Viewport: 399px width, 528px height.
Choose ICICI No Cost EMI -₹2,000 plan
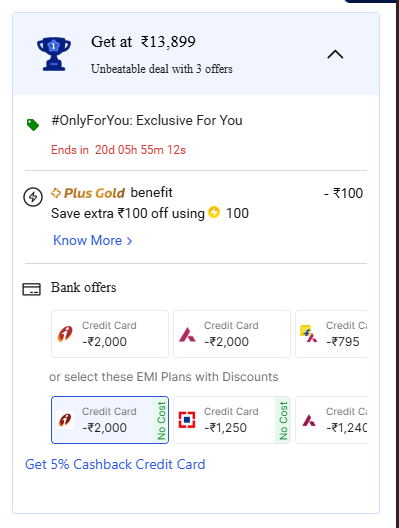(110, 420)
